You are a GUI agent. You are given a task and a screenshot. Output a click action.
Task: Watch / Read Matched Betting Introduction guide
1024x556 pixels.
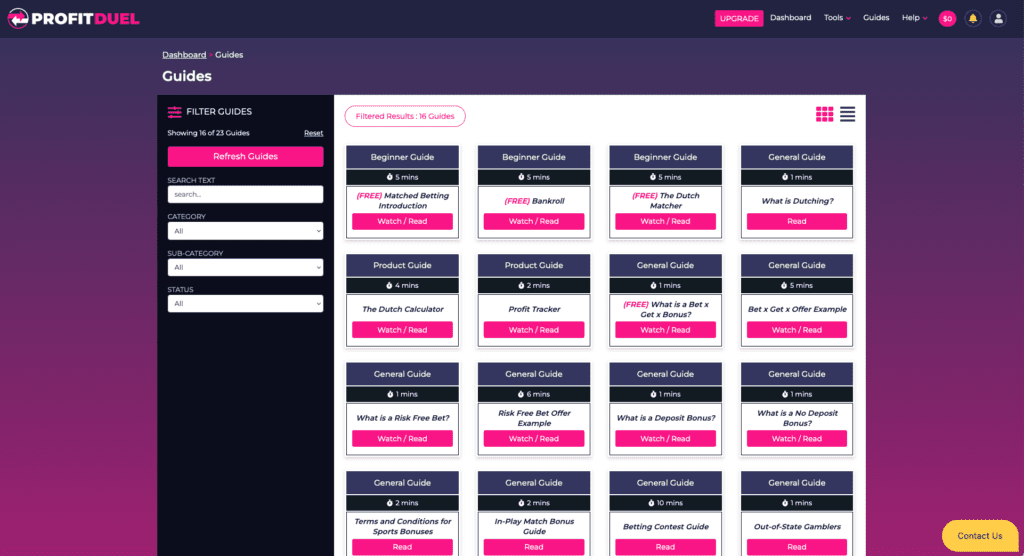[x=402, y=221]
